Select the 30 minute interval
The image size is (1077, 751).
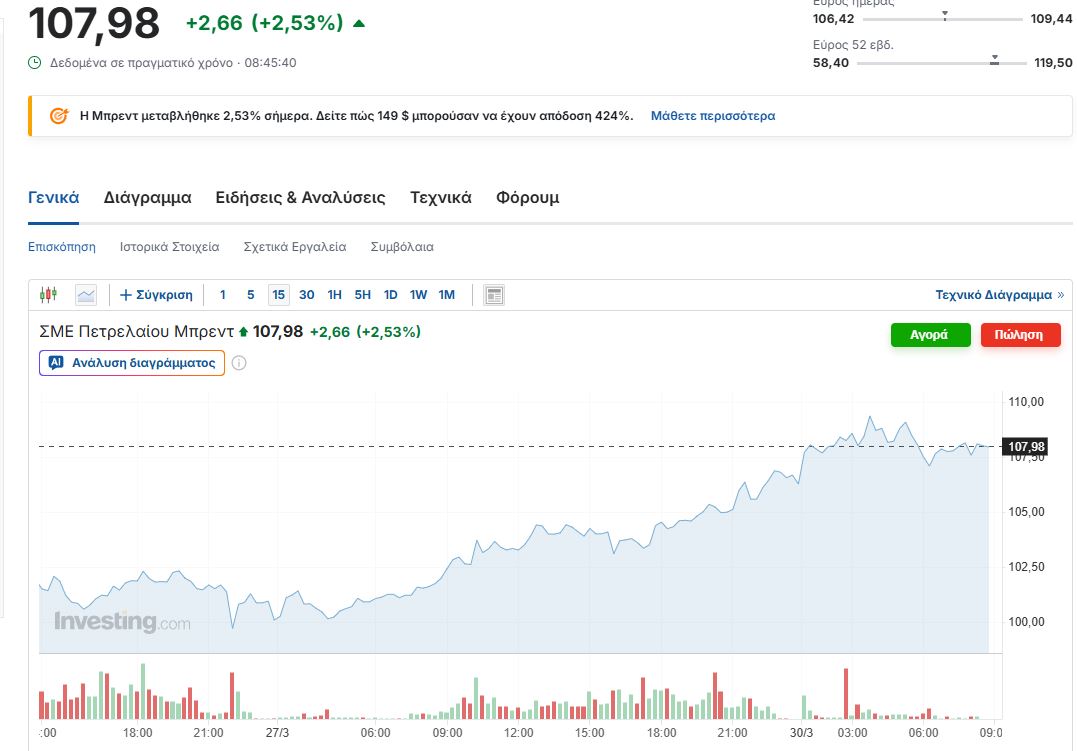tap(307, 295)
